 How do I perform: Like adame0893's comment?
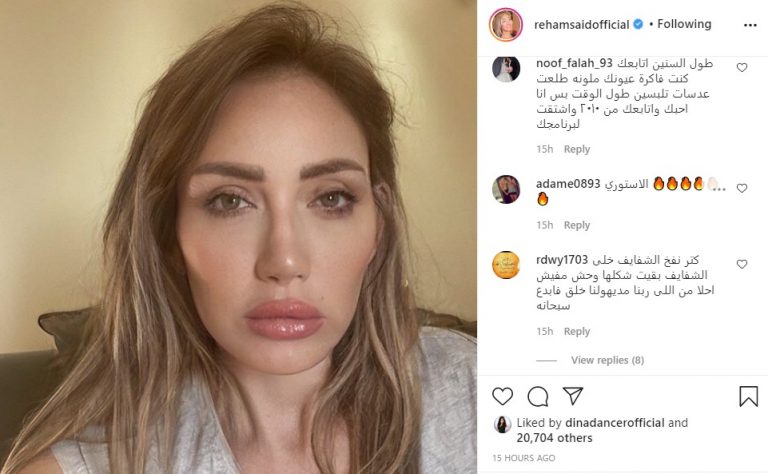[x=742, y=188]
